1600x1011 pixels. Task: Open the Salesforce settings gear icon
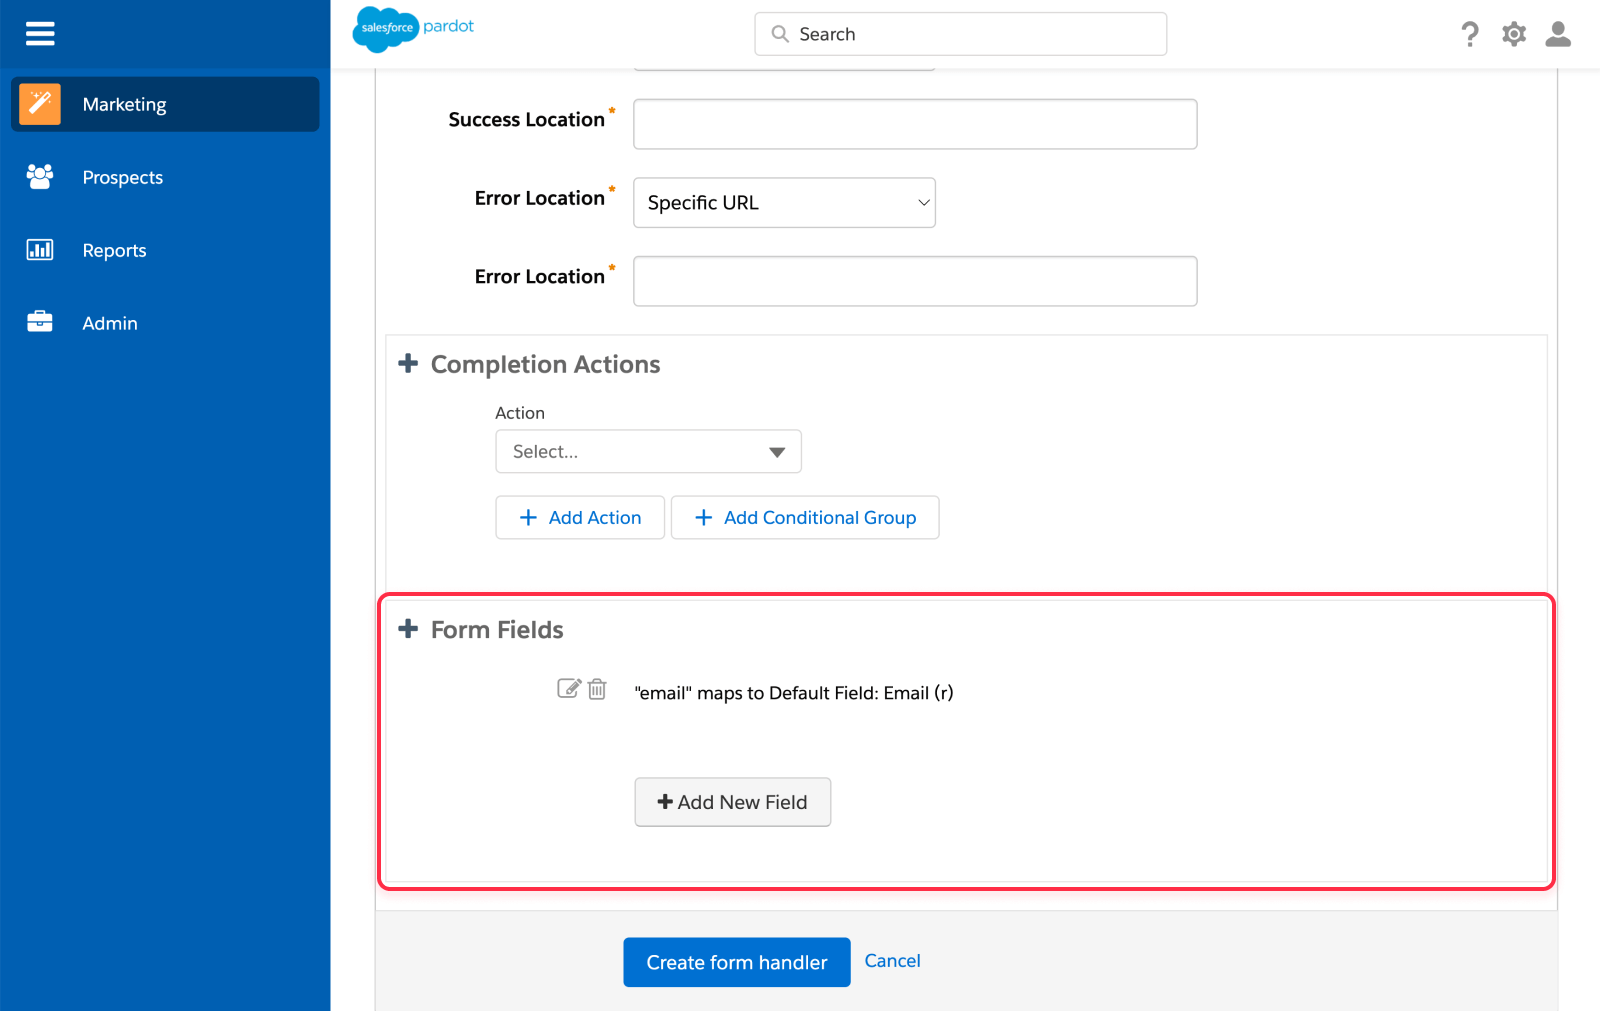coord(1514,33)
